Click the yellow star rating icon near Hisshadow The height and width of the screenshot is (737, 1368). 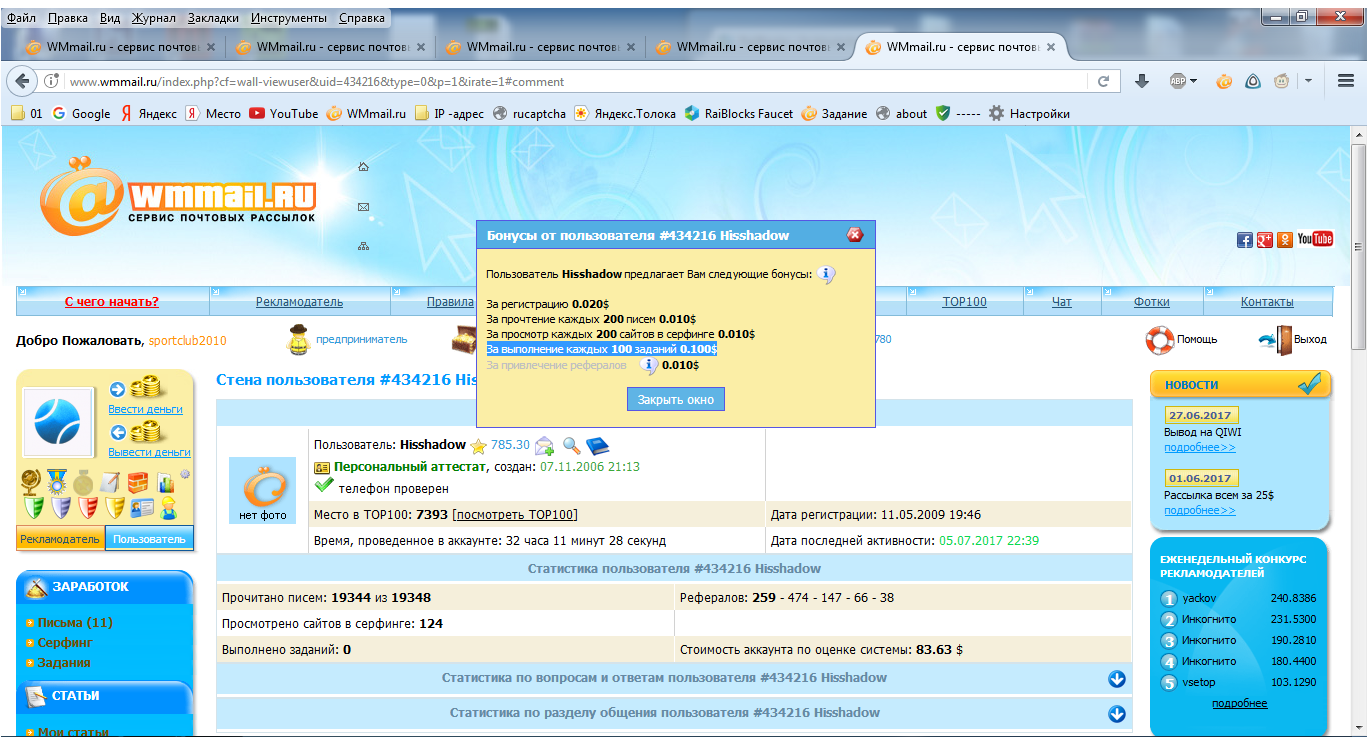[478, 446]
